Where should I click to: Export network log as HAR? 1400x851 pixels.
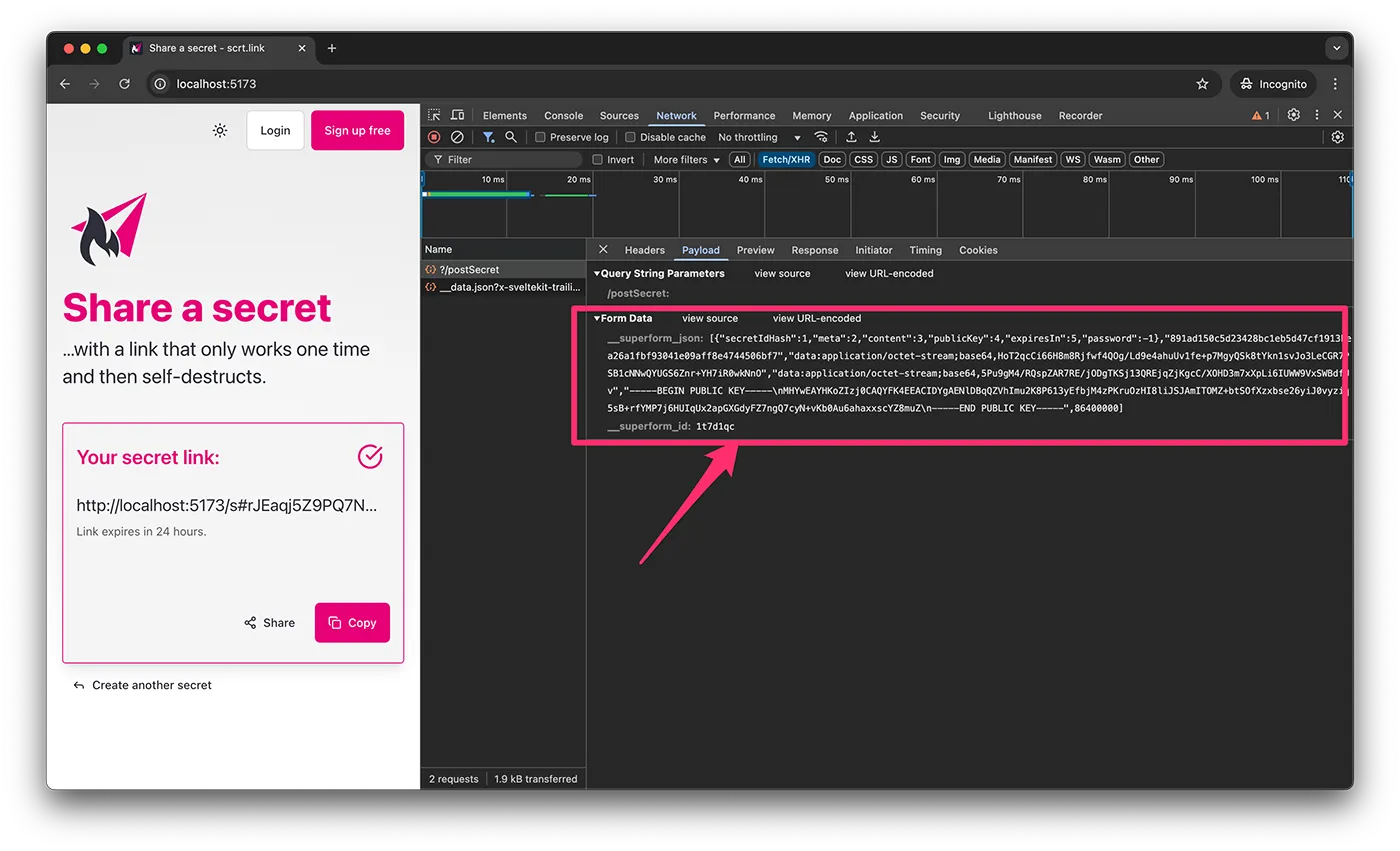[875, 137]
